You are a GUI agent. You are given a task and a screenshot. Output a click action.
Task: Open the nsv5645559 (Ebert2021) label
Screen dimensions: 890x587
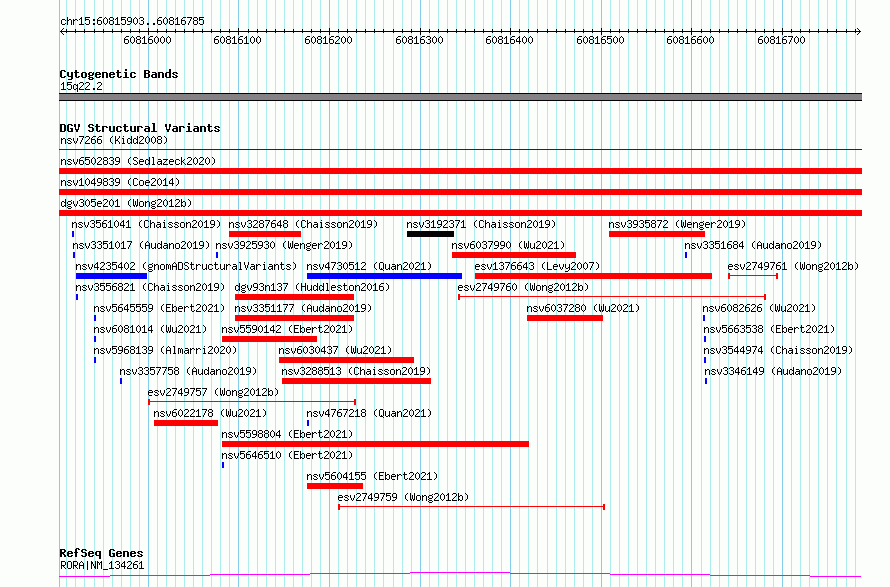coord(159,308)
